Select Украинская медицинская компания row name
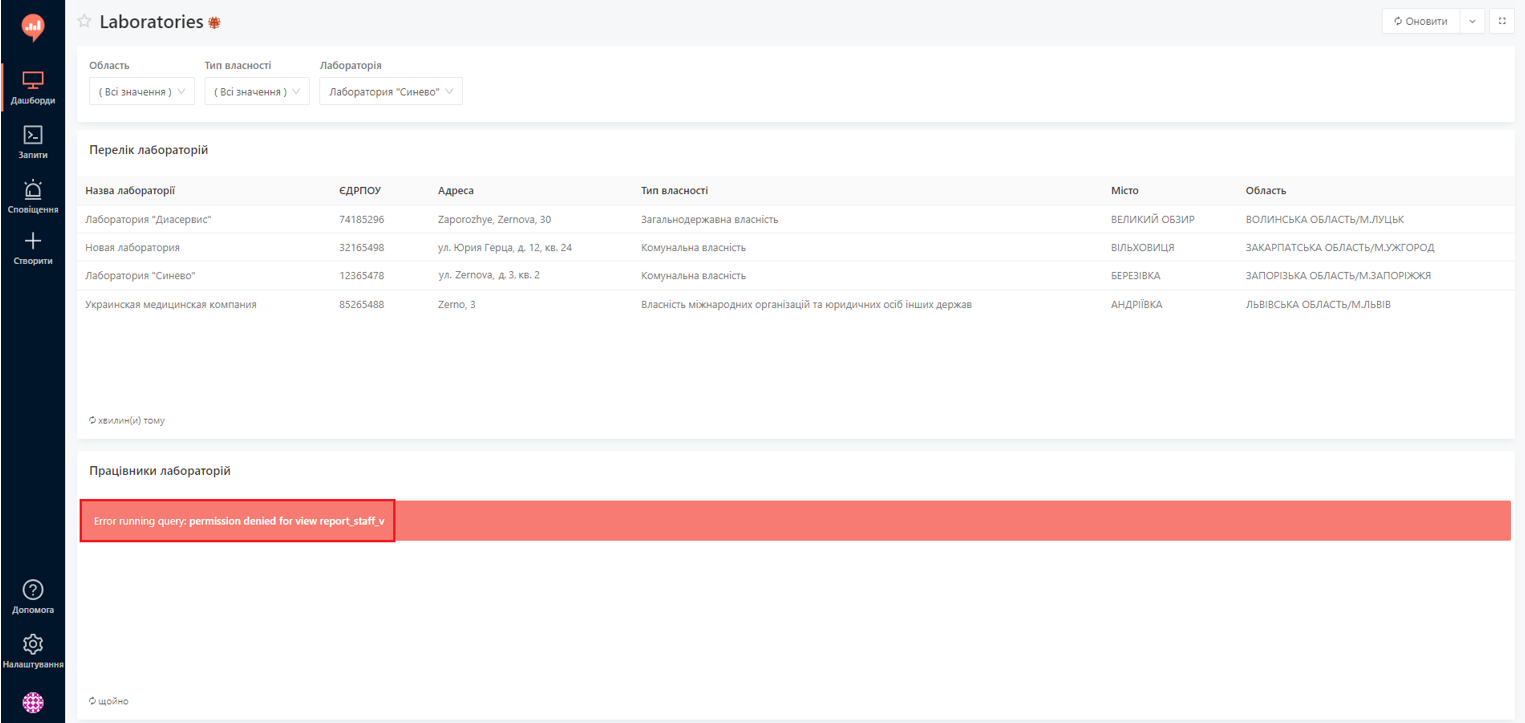The image size is (1525, 723). pyautogui.click(x=171, y=305)
